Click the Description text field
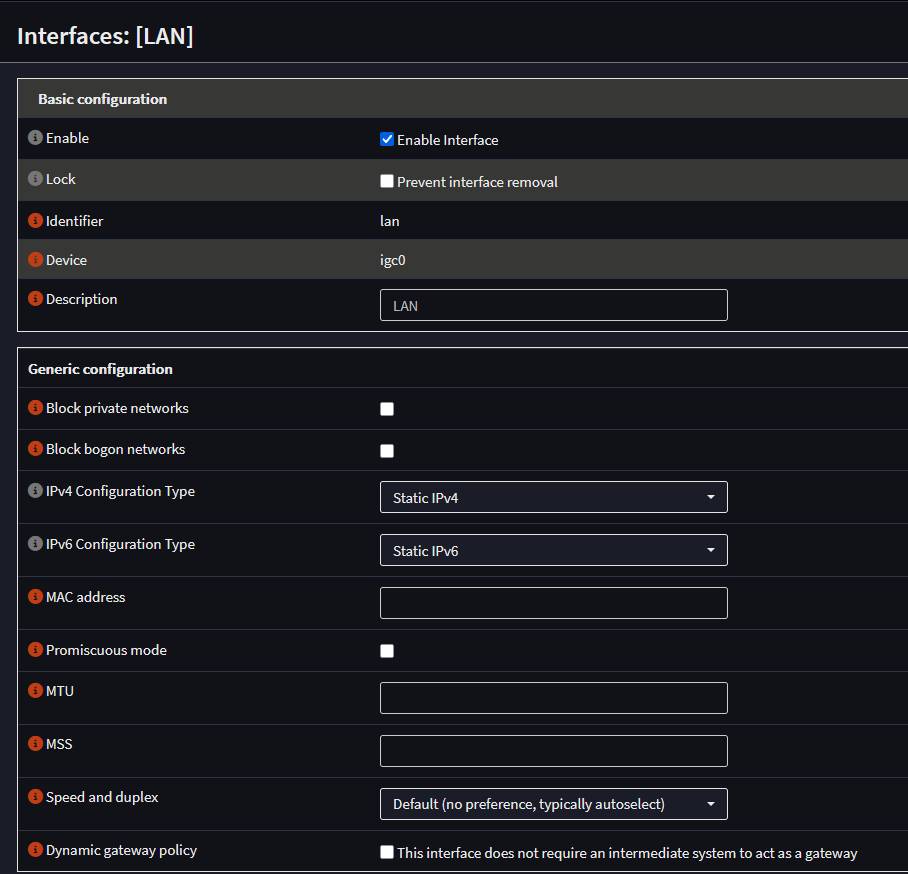Screen dimensions: 908x874 (553, 305)
